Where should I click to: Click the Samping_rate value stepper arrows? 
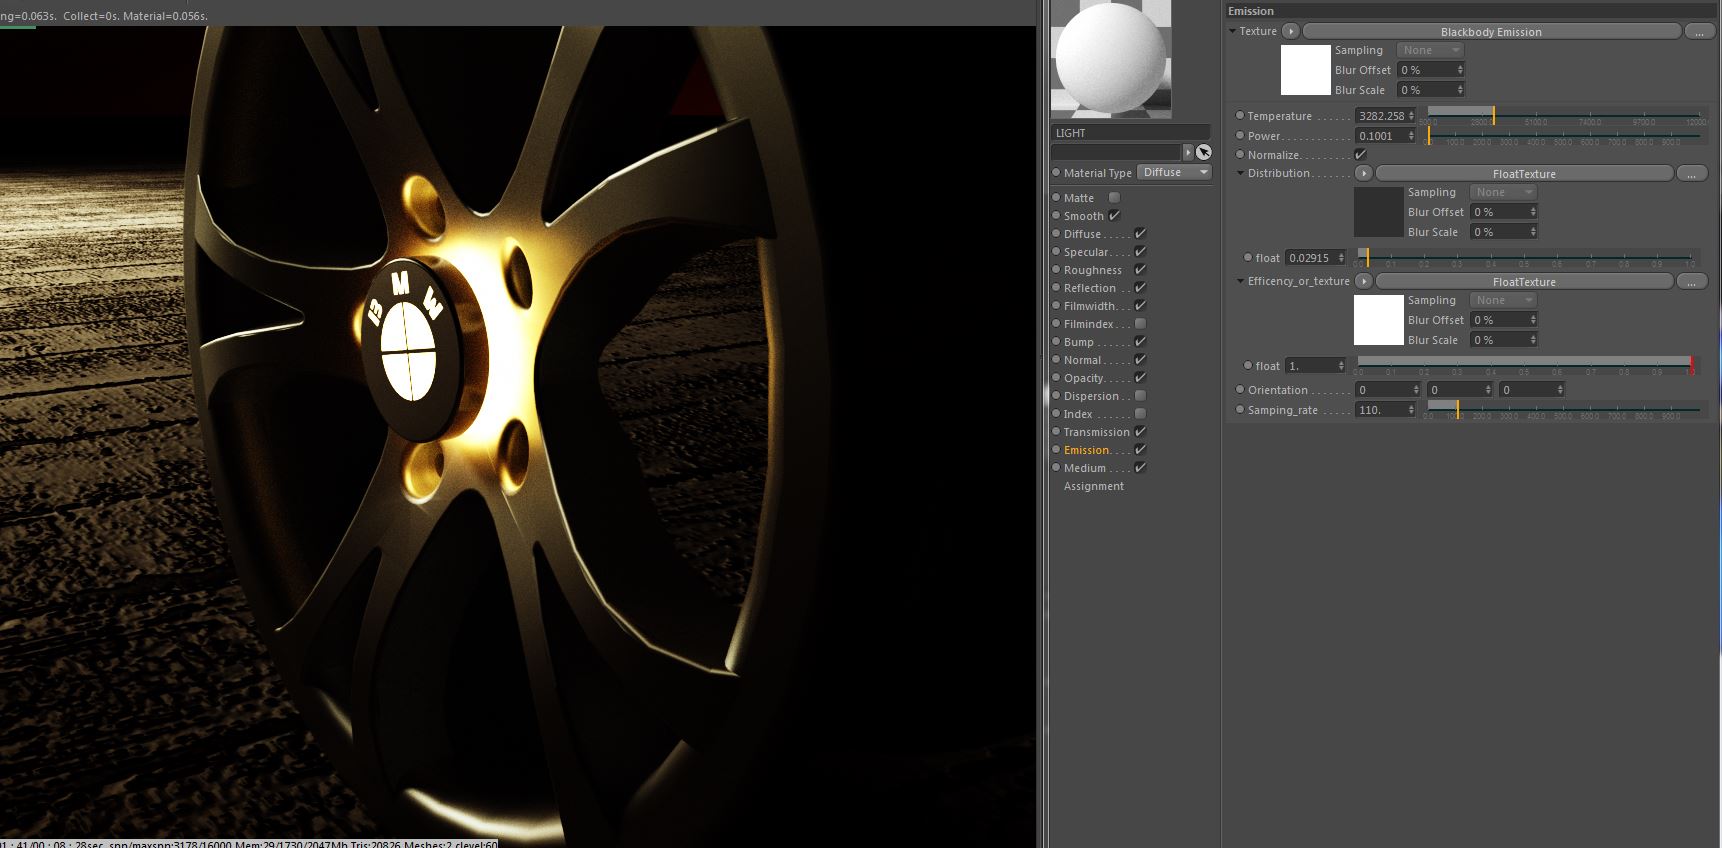click(x=1411, y=410)
